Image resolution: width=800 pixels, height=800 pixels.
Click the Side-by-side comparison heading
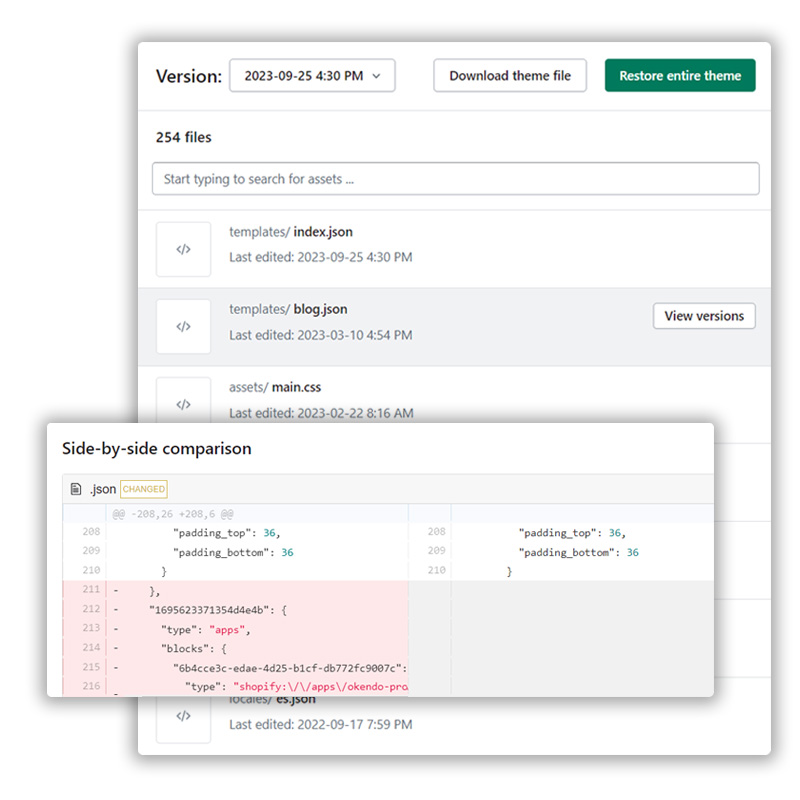click(156, 449)
